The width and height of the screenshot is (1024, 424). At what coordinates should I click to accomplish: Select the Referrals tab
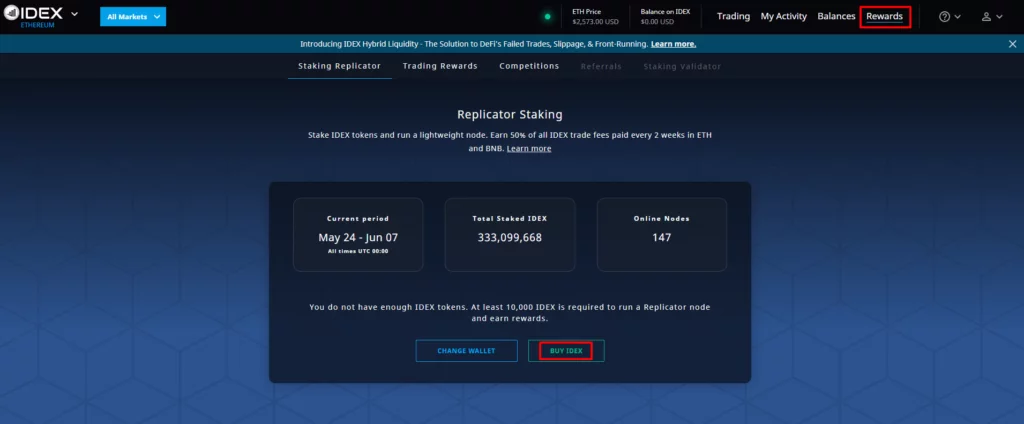[x=601, y=66]
